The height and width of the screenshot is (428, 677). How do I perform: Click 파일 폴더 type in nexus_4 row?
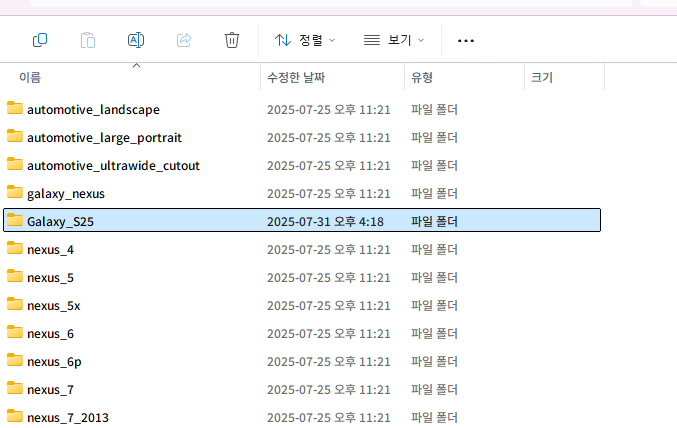coord(434,250)
